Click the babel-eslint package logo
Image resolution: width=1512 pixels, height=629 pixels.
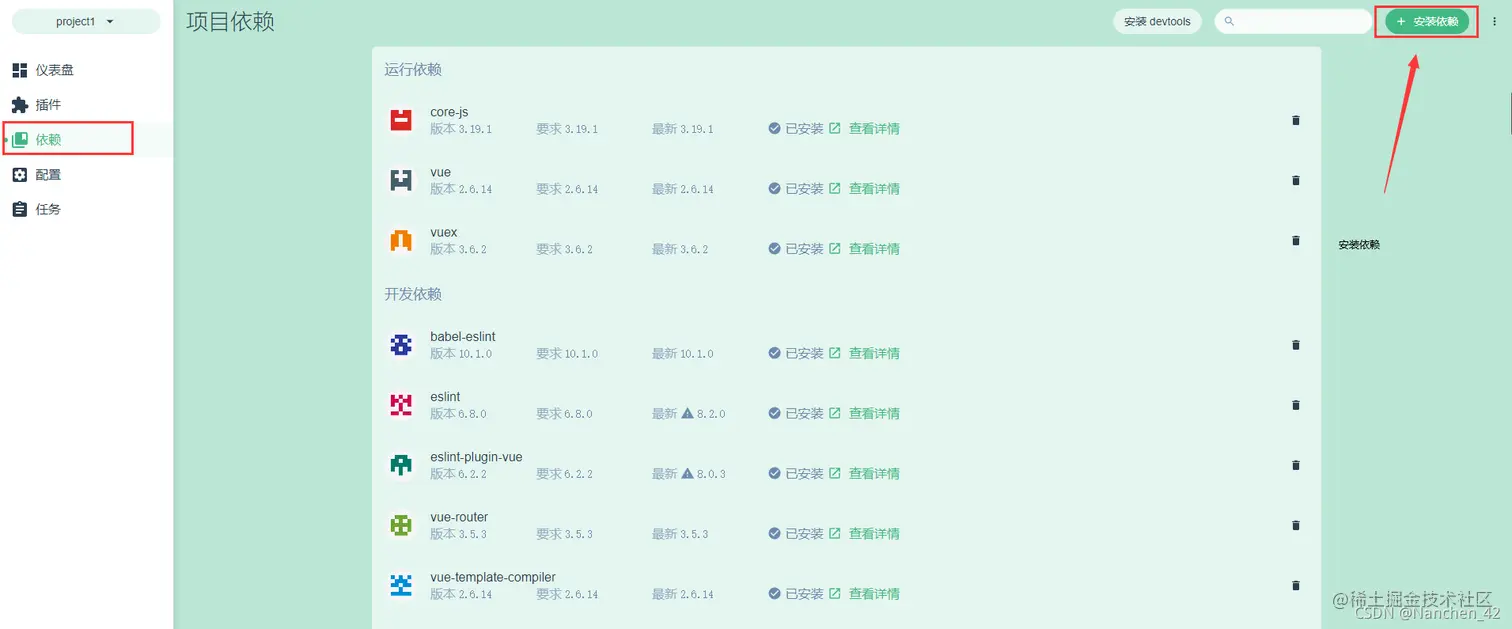pyautogui.click(x=401, y=345)
